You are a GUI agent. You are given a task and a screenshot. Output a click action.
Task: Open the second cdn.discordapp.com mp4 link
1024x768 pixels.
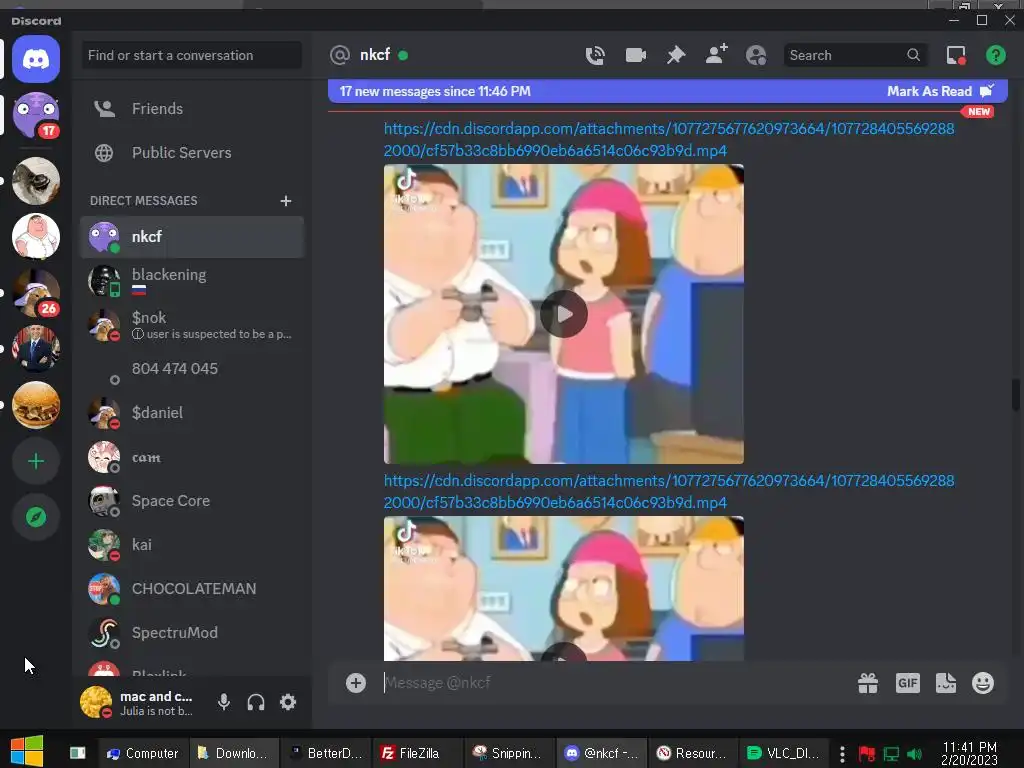pos(669,492)
